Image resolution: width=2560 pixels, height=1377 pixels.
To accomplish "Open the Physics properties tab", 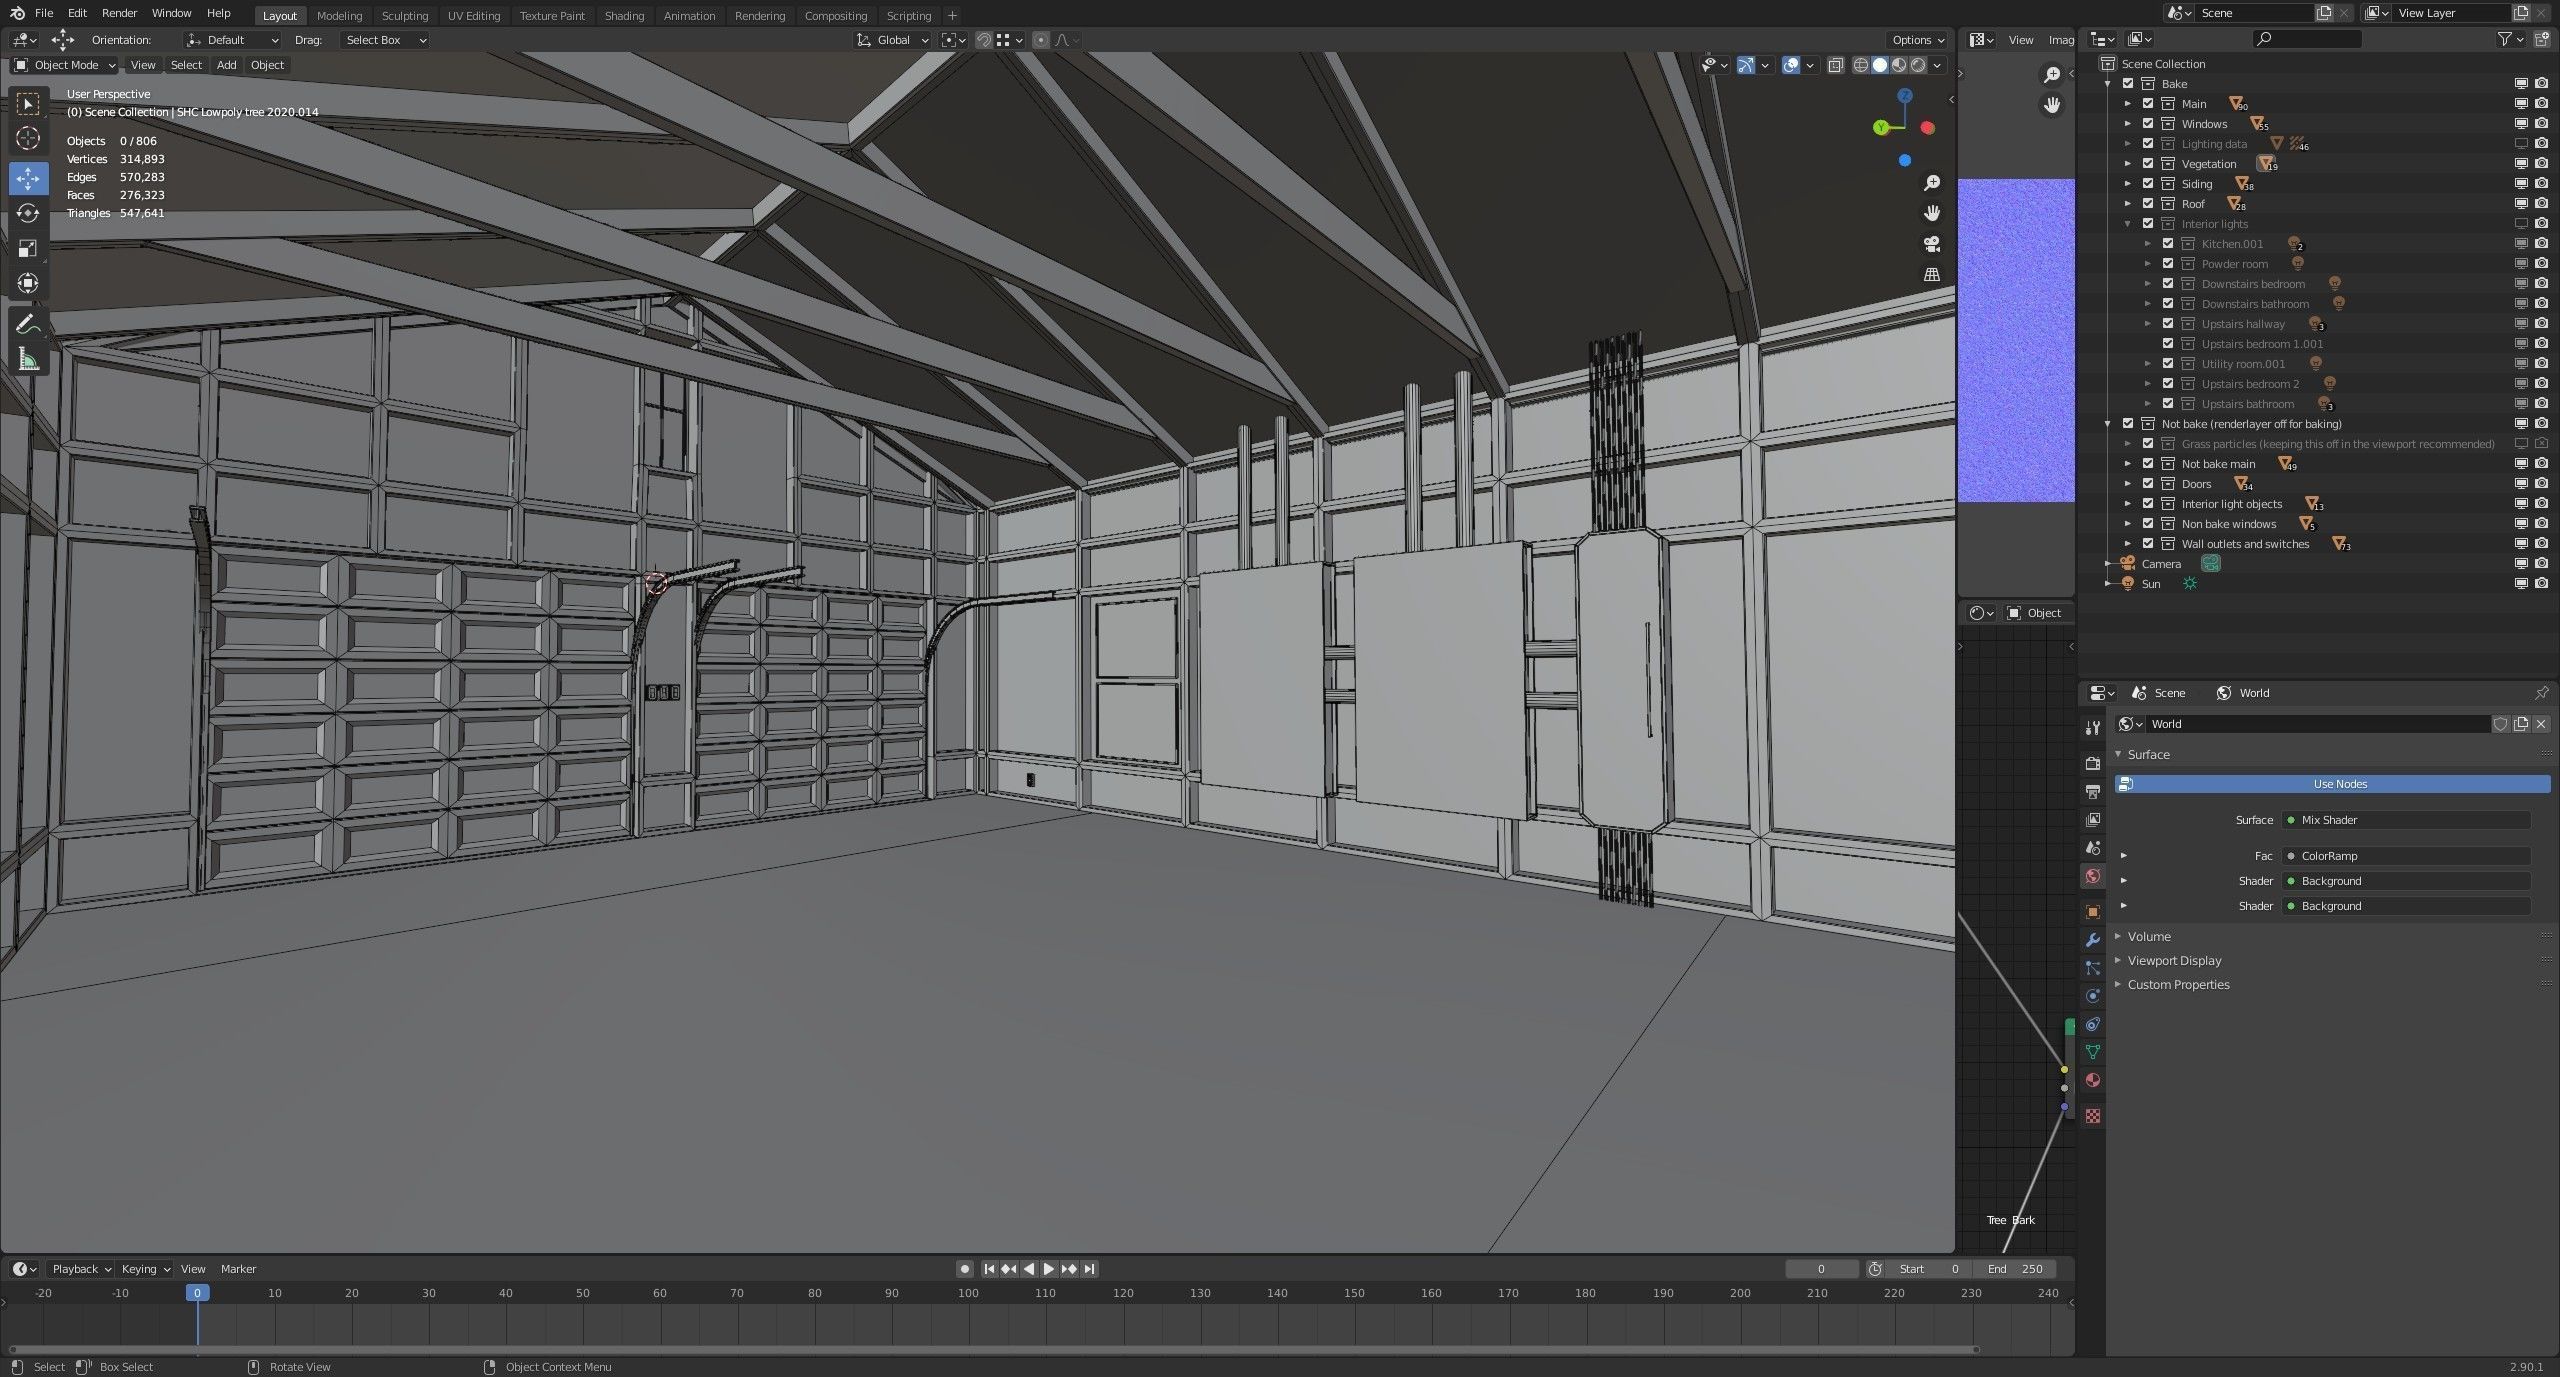I will 2092,996.
